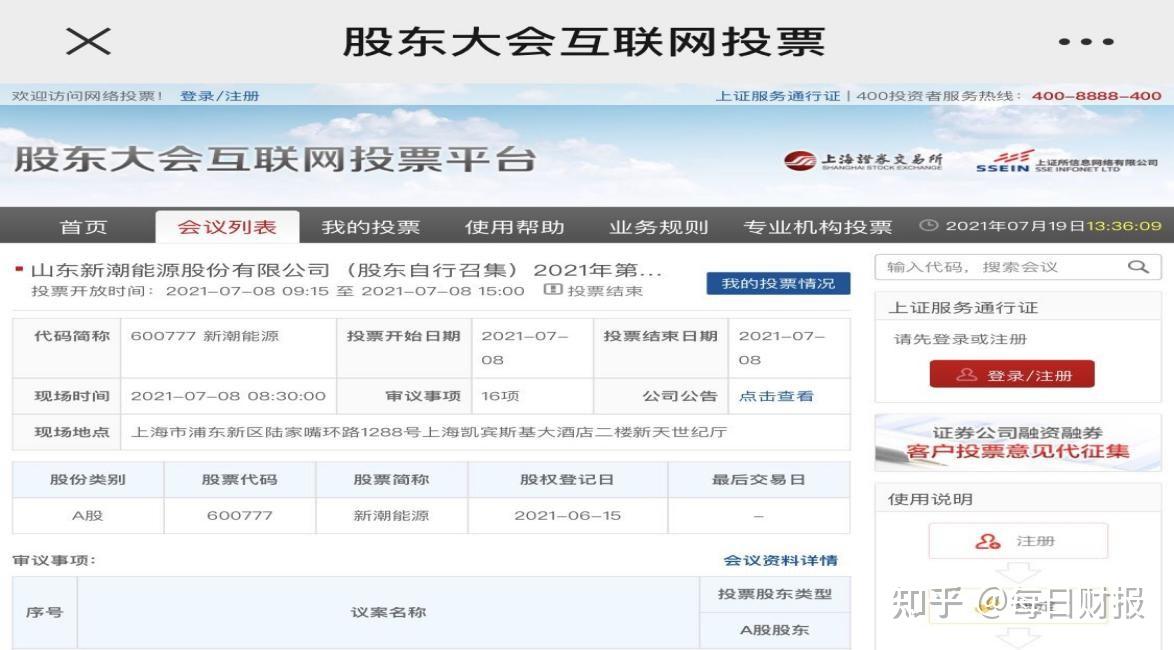Click the A股 share class cell

[x=88, y=516]
